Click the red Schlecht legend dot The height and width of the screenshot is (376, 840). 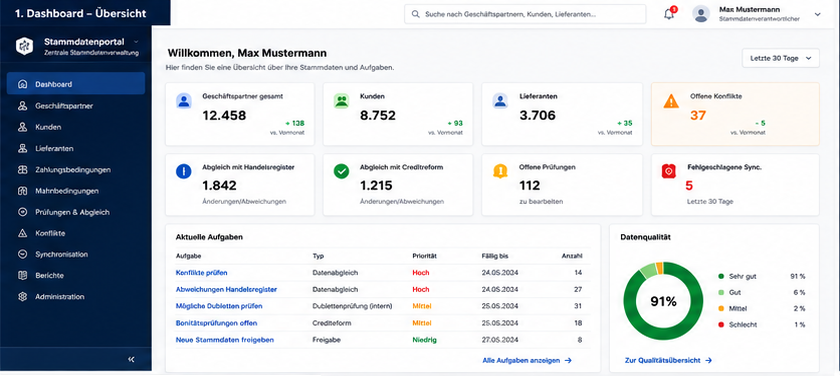click(721, 325)
